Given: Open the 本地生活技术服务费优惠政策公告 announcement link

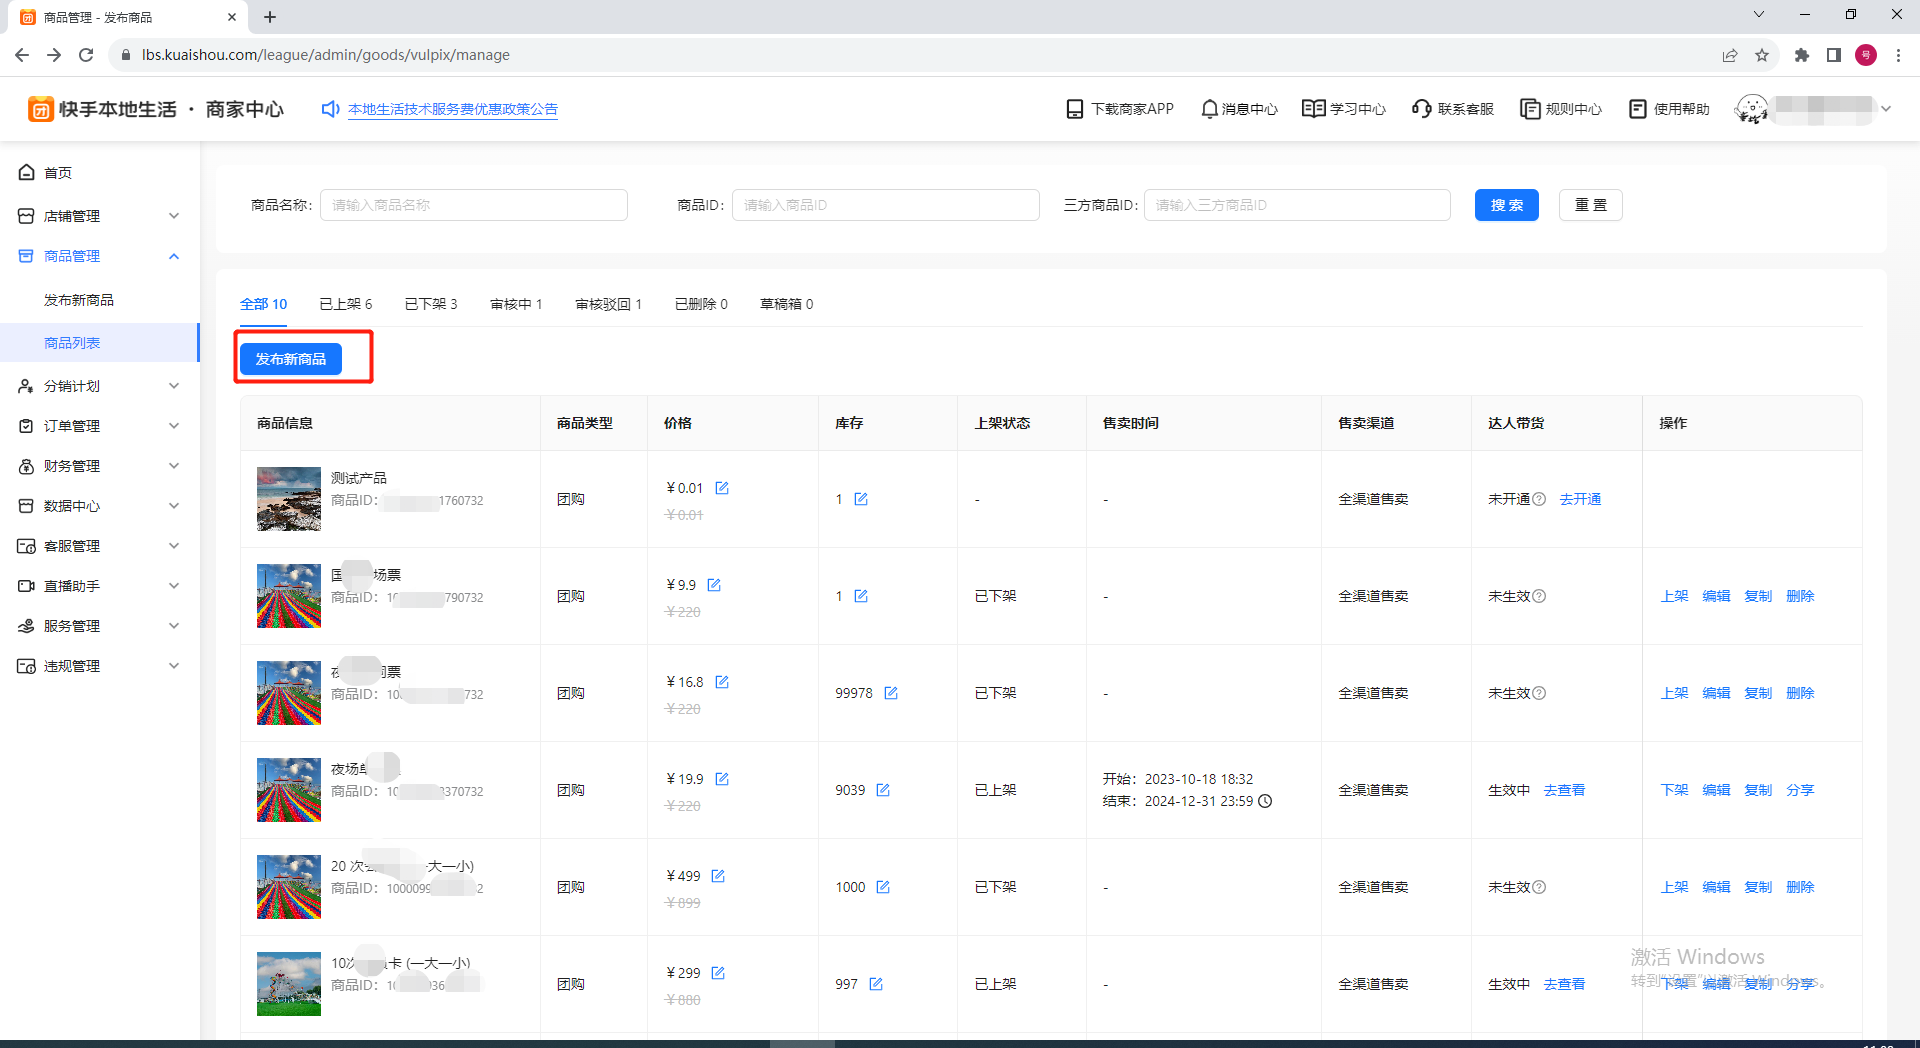Looking at the screenshot, I should pyautogui.click(x=452, y=109).
